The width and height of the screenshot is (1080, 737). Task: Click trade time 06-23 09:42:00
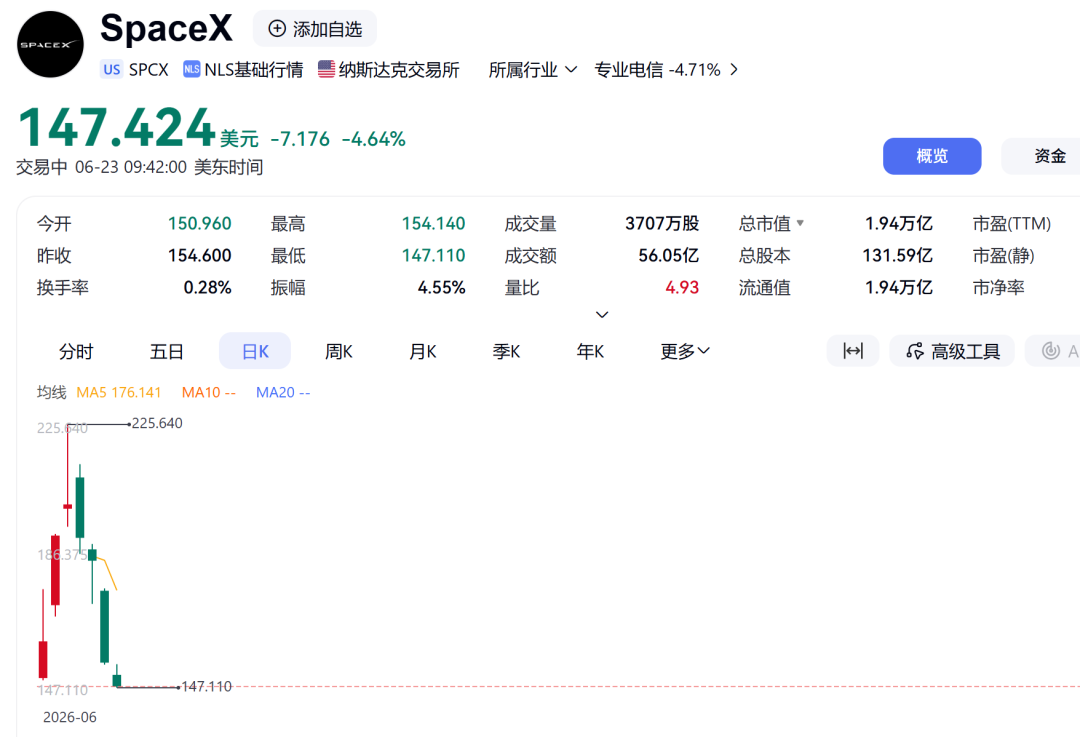coord(131,167)
